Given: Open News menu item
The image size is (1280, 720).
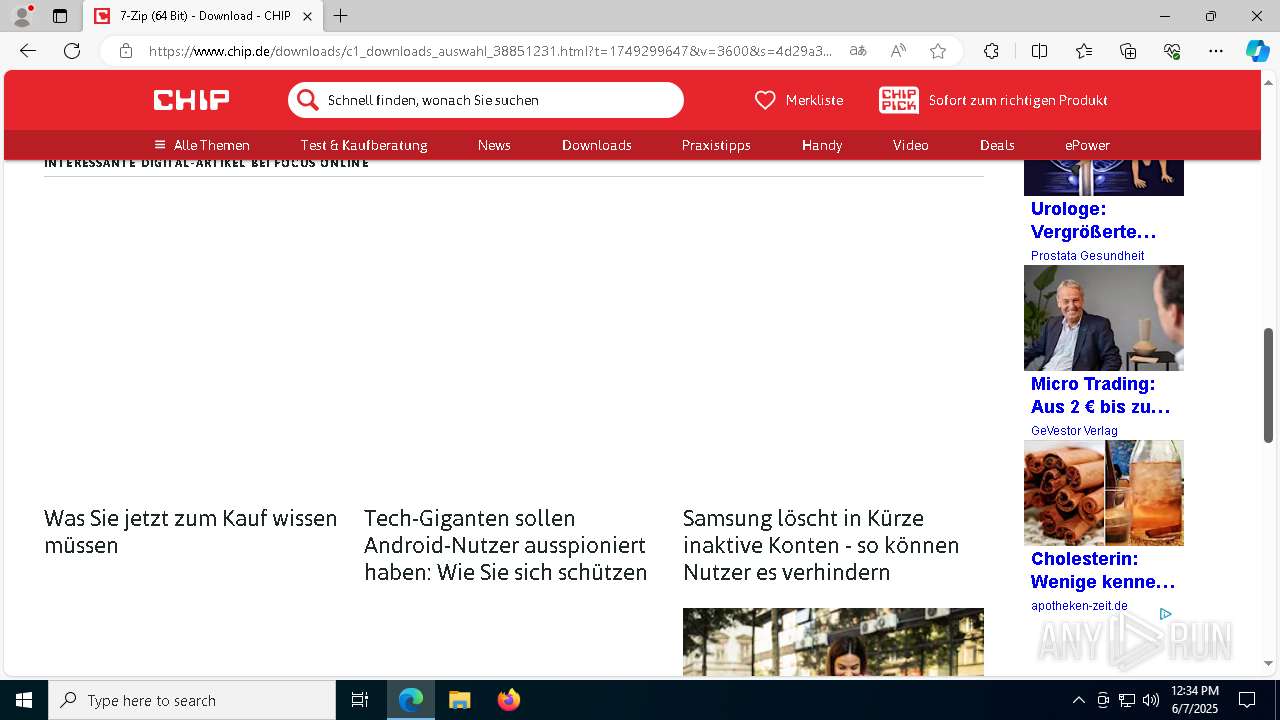Looking at the screenshot, I should coord(494,145).
